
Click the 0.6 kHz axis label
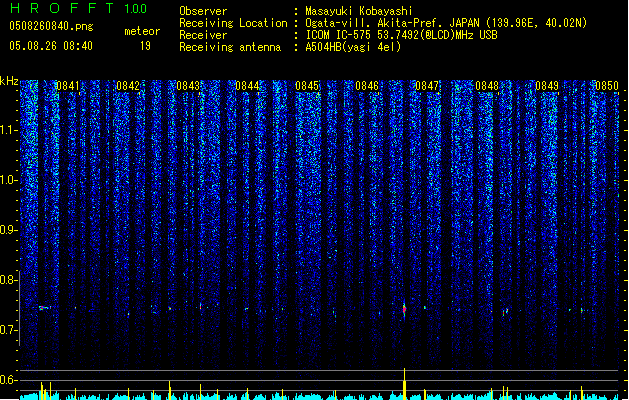pos(8,380)
